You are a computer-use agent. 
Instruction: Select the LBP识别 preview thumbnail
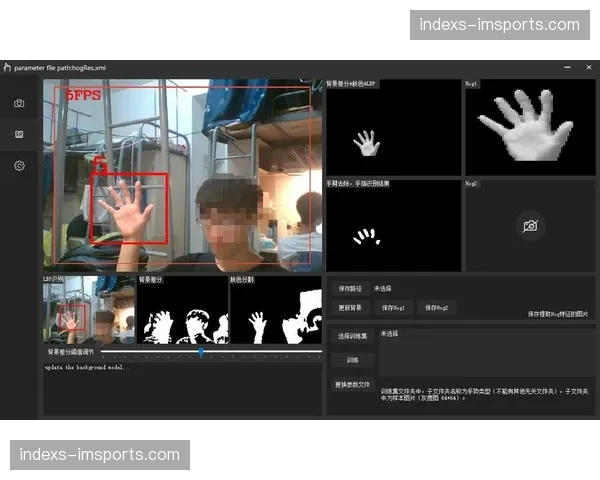(x=88, y=313)
